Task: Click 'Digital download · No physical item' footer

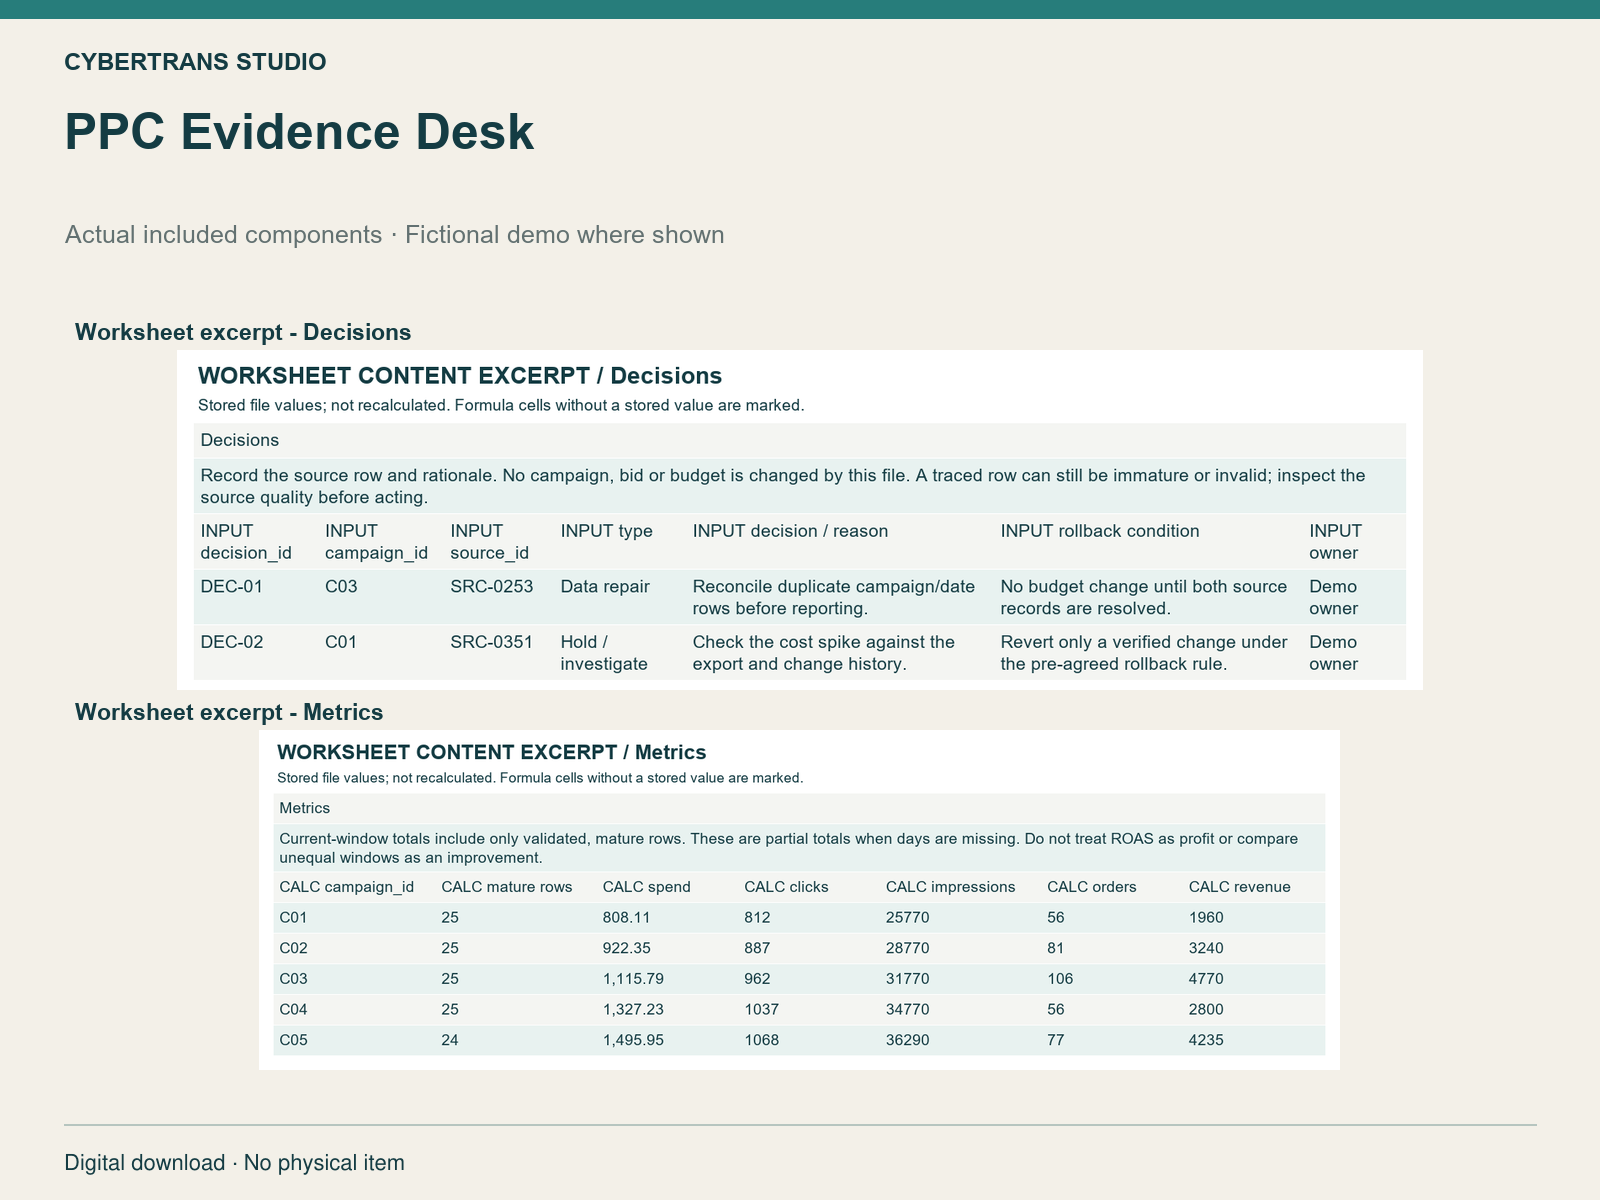Action: click(235, 1163)
